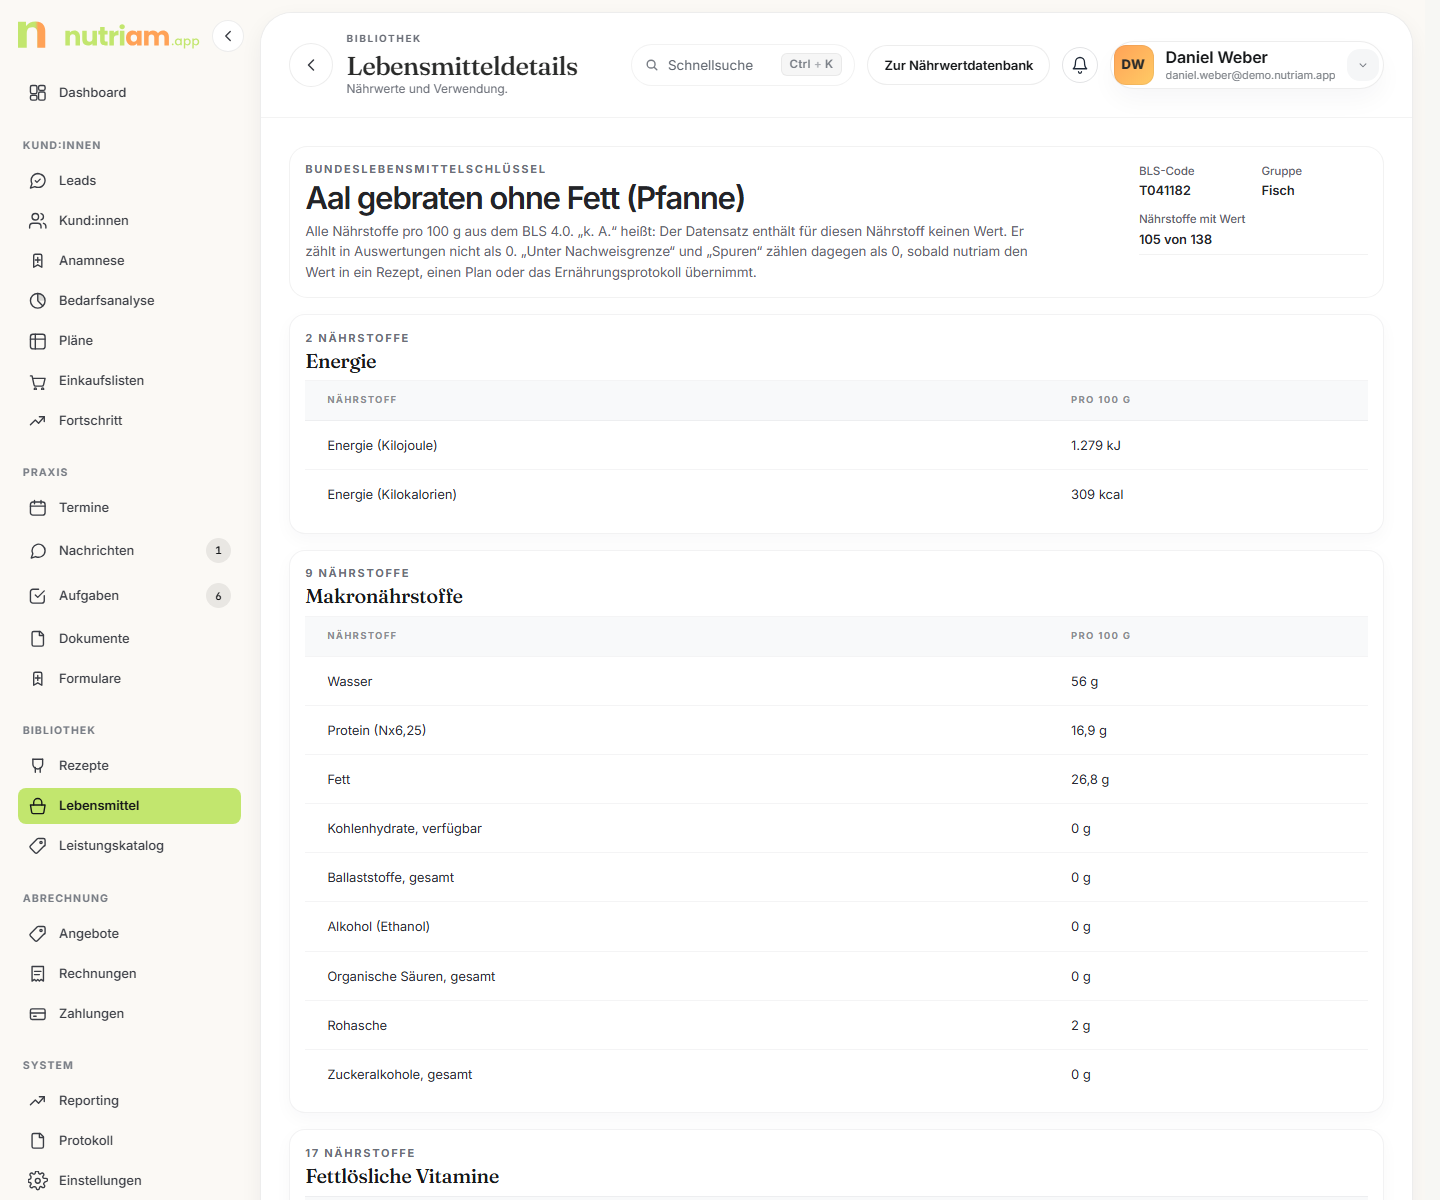The width and height of the screenshot is (1440, 1200).
Task: Click the Dashboard grid icon
Action: [38, 93]
